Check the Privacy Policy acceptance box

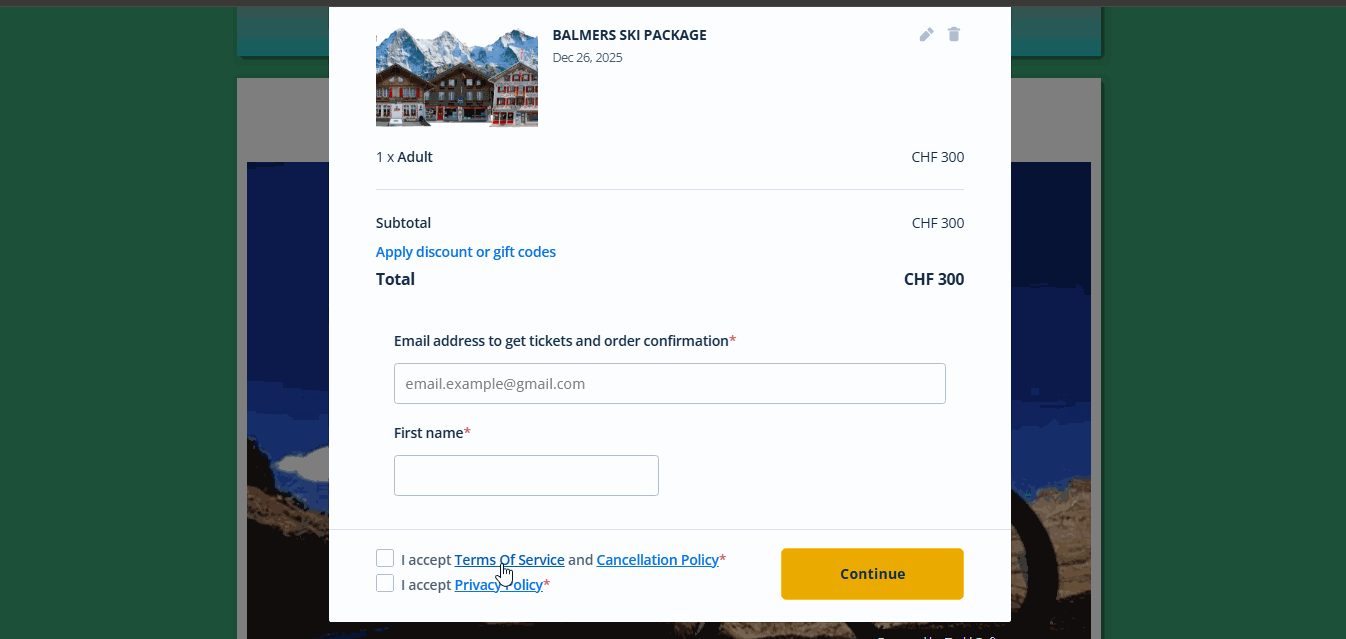[385, 583]
